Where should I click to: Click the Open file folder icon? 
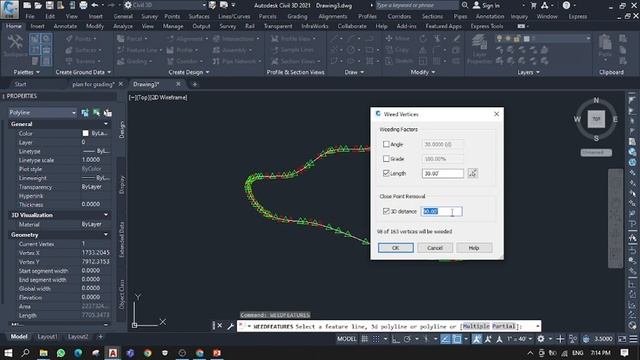point(38,5)
